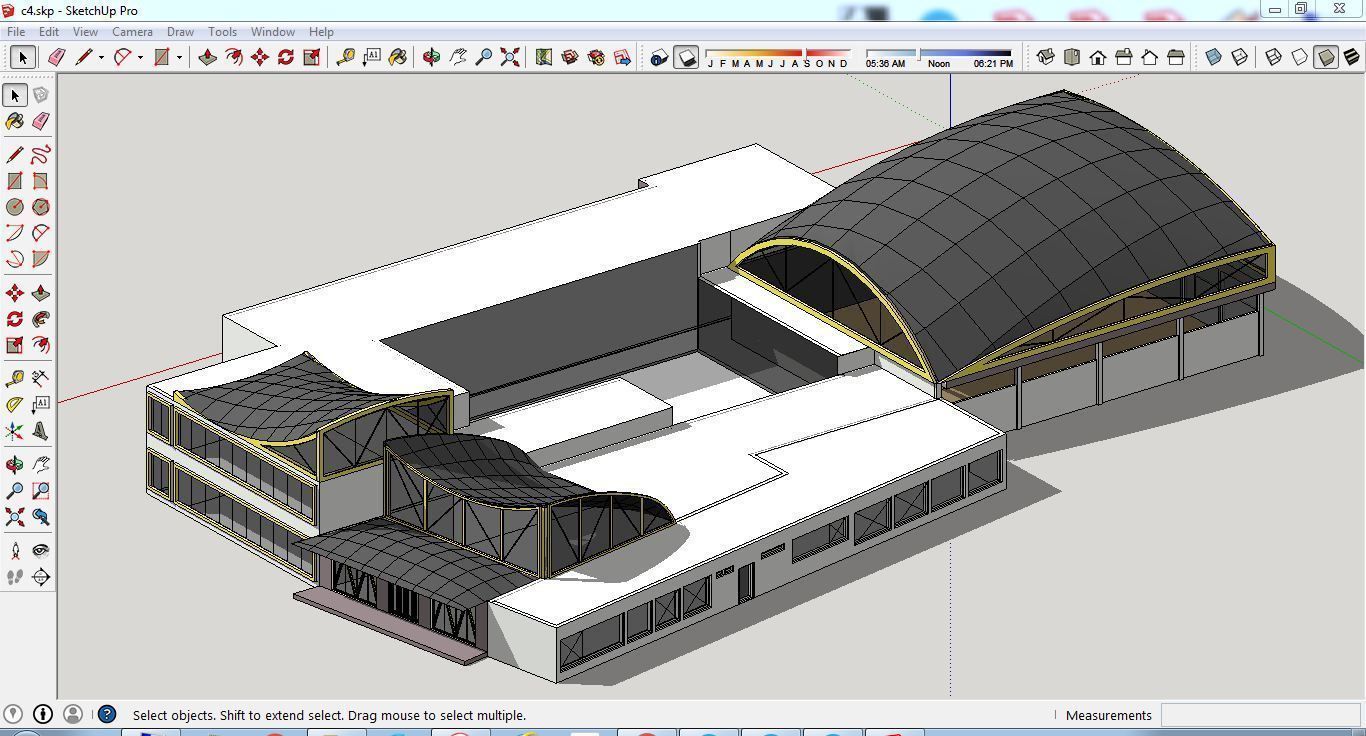Click the help question mark in status bar
1366x736 pixels.
click(106, 714)
